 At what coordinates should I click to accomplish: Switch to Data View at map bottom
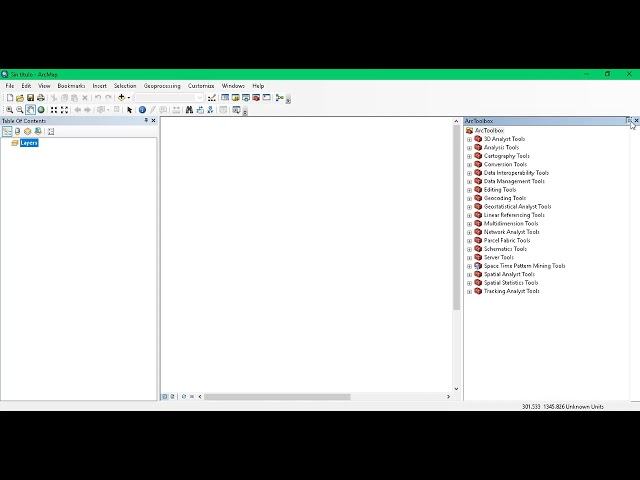coord(165,396)
